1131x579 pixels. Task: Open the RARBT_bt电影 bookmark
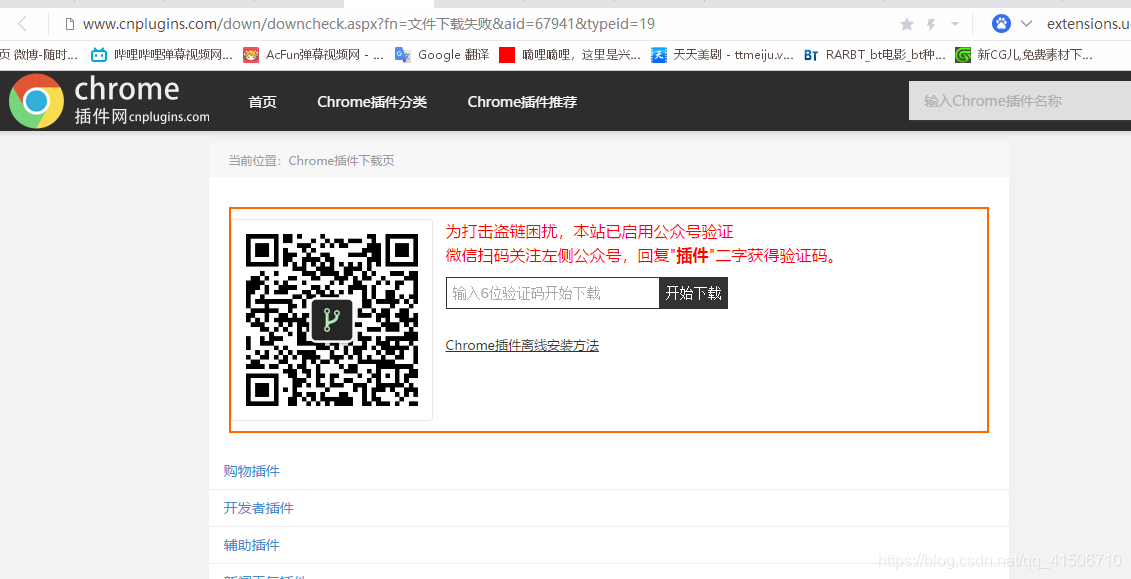pyautogui.click(x=874, y=54)
